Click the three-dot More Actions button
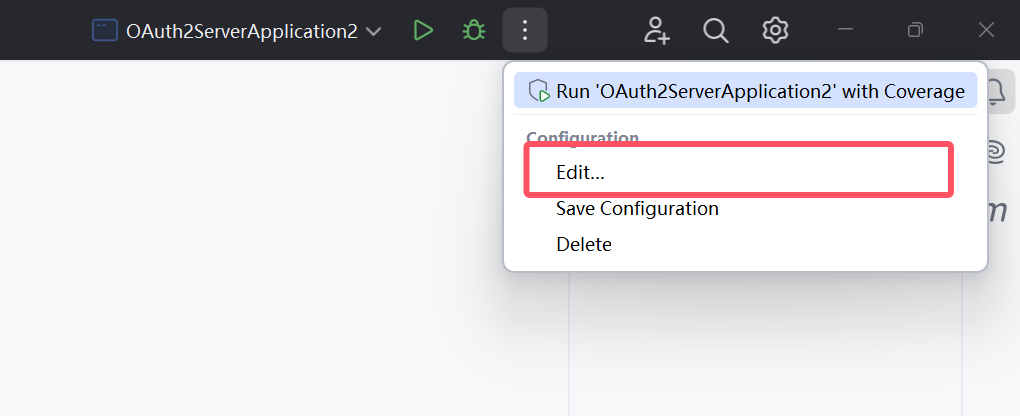The width and height of the screenshot is (1020, 416). pyautogui.click(x=525, y=30)
